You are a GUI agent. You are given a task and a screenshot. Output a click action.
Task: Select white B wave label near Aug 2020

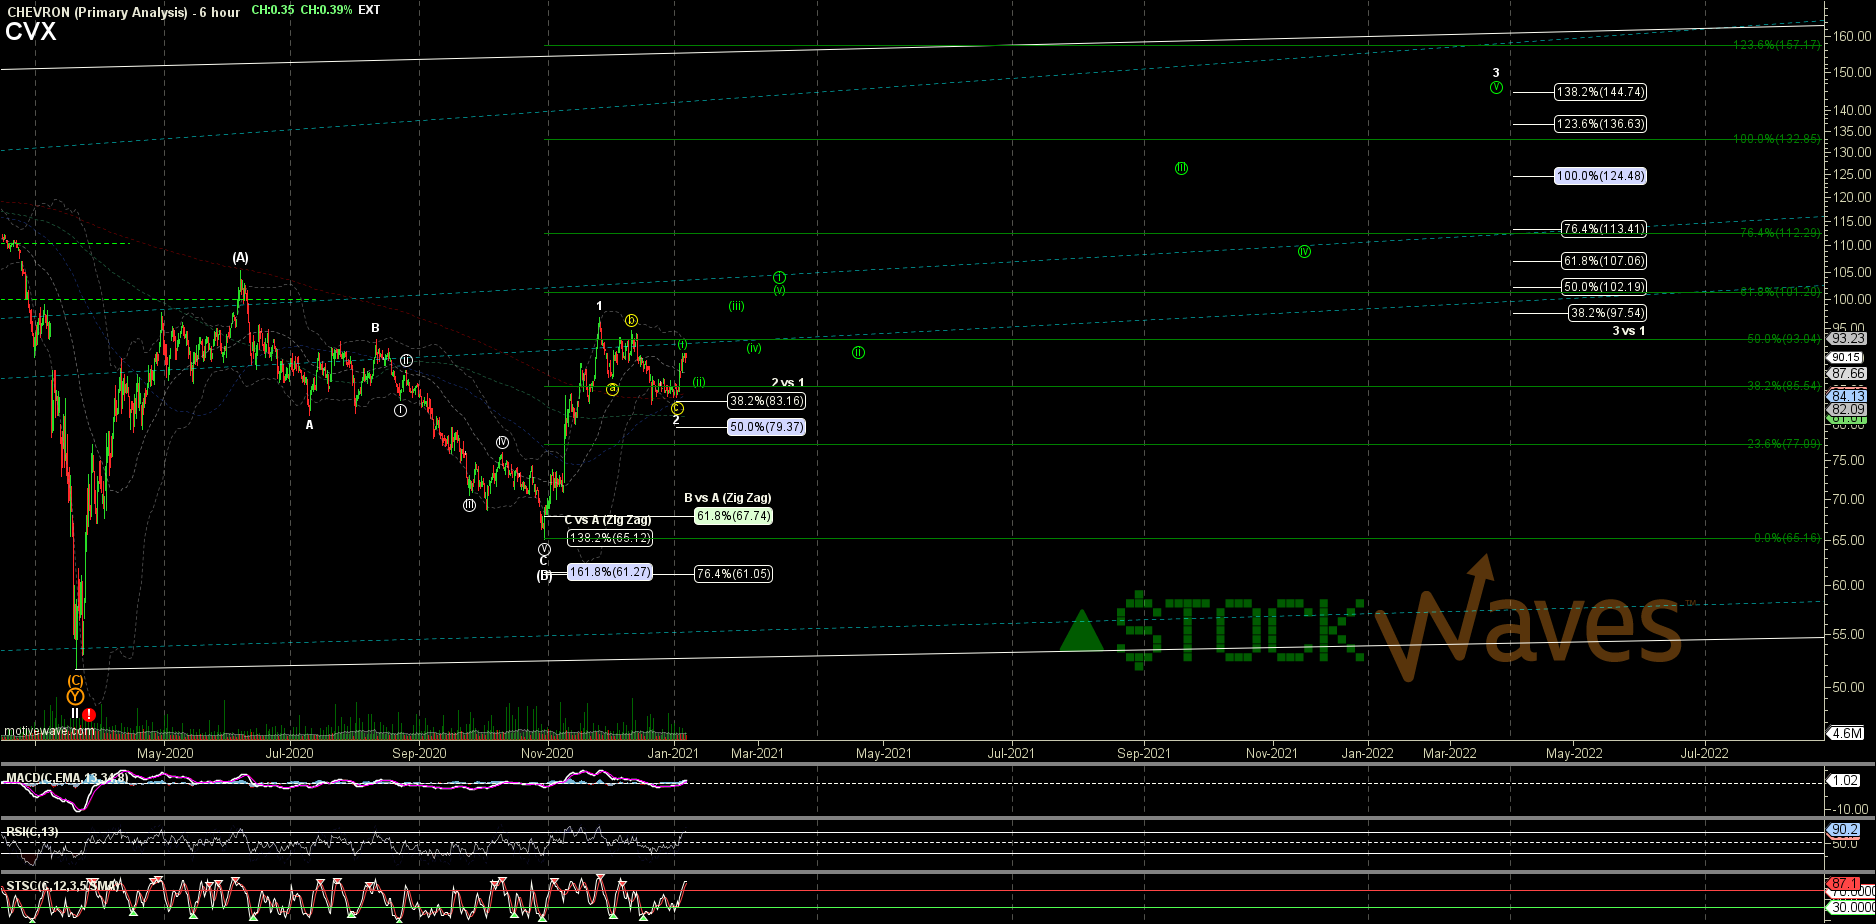point(375,328)
